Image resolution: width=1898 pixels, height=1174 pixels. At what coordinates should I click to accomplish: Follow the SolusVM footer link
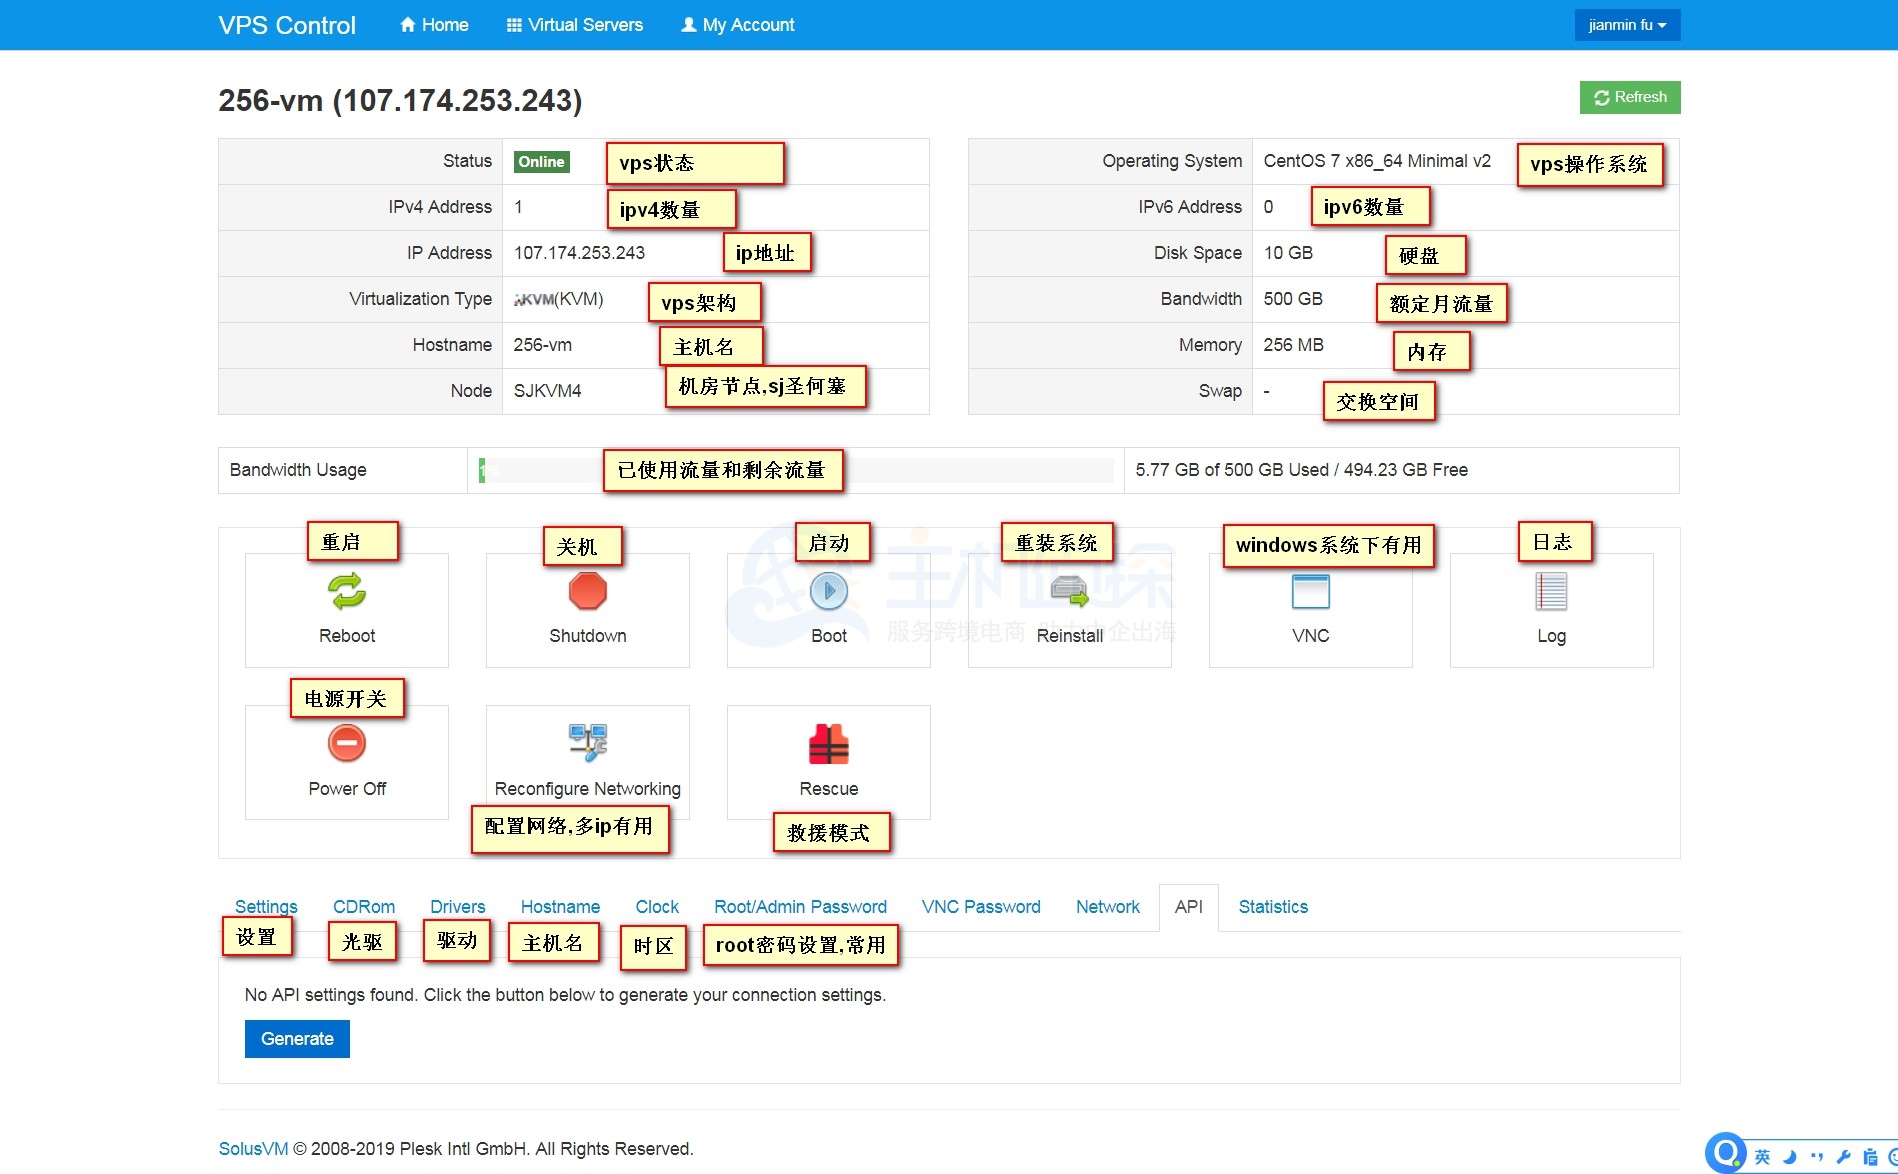pos(253,1148)
